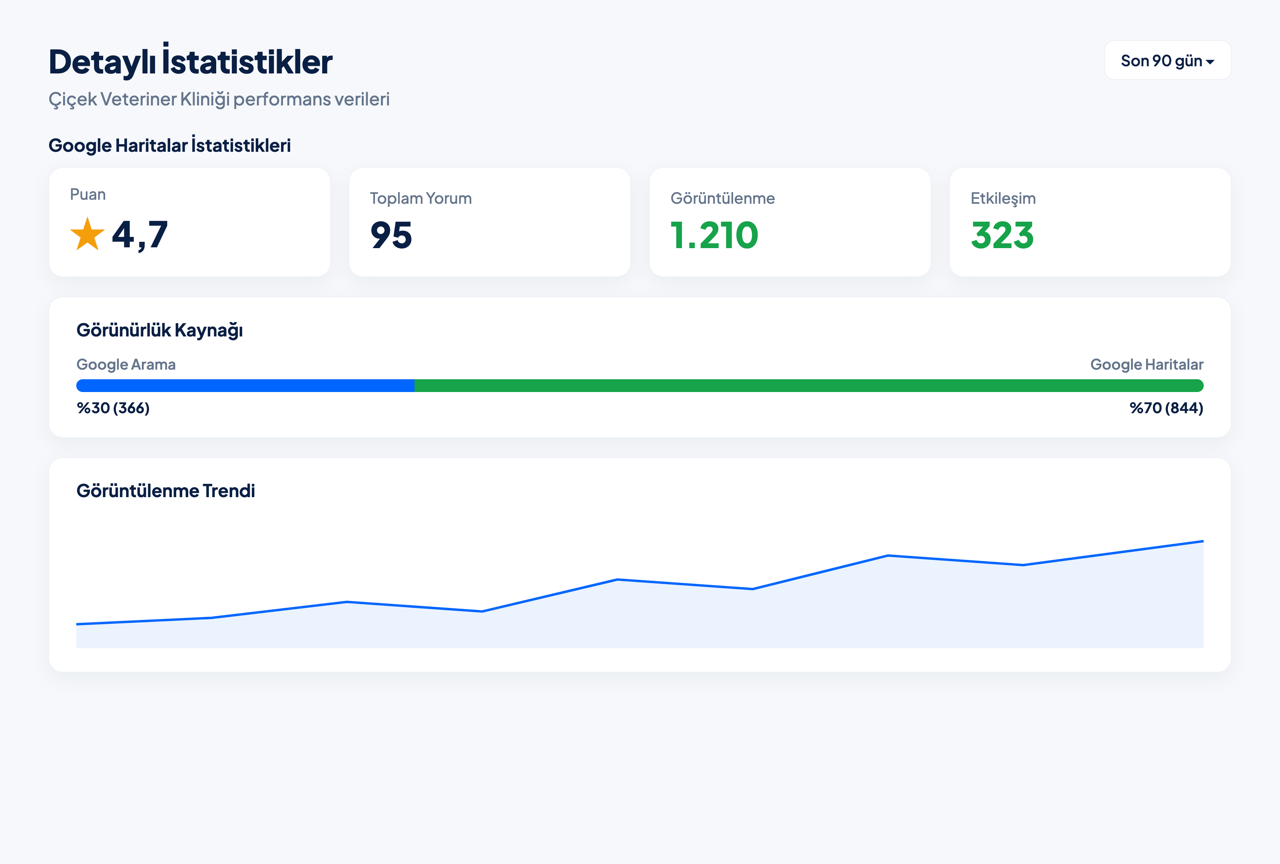1280x864 pixels.
Task: Click the blue Google Arama bar segment
Action: (246, 385)
